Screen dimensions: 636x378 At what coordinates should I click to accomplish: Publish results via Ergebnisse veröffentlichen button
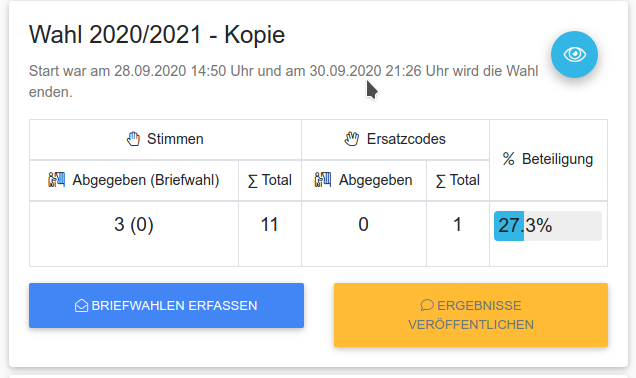pos(471,315)
